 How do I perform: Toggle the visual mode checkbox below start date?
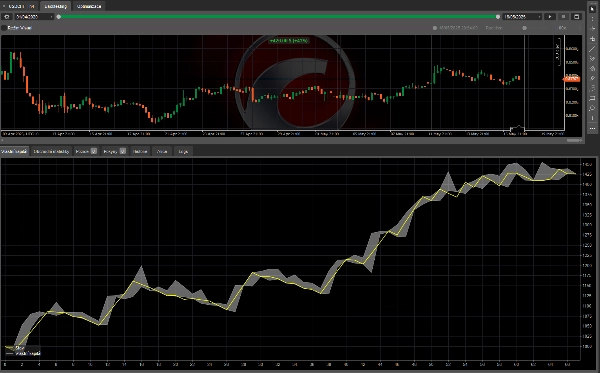click(4, 28)
